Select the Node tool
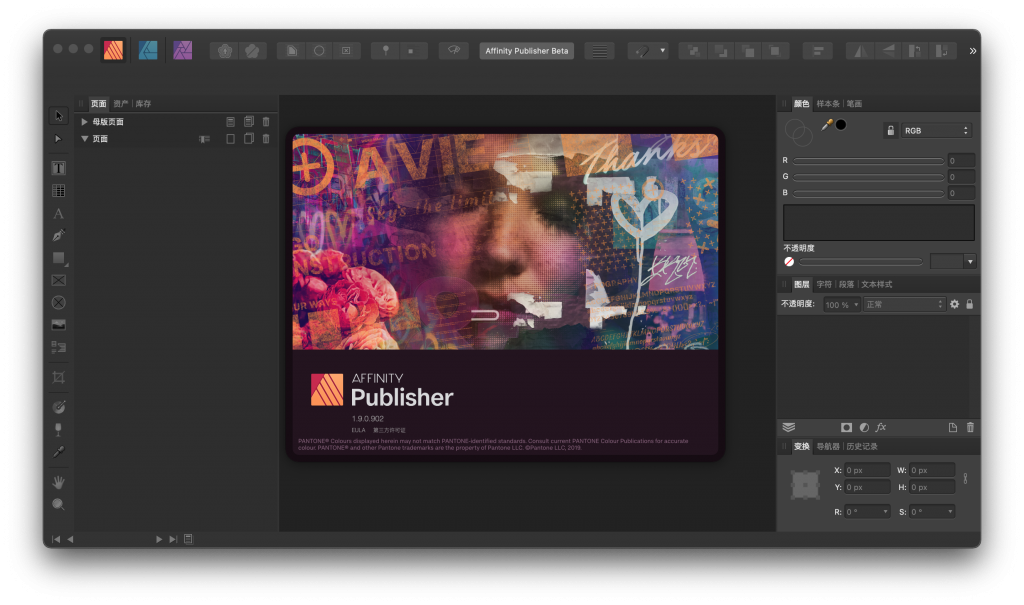 coord(59,139)
